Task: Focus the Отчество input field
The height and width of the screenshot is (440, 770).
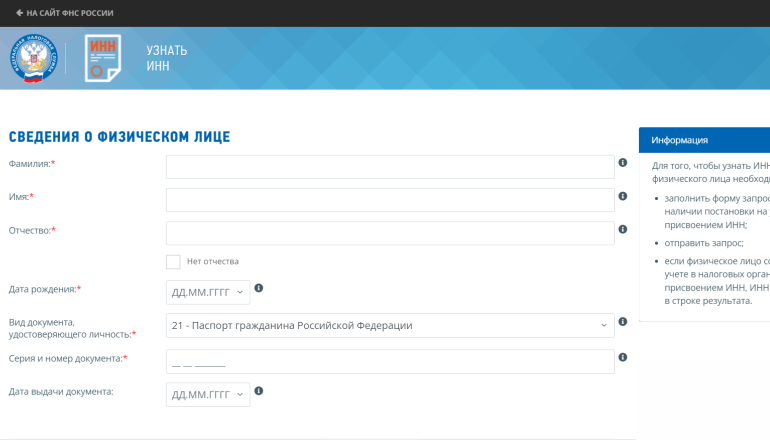Action: pyautogui.click(x=390, y=233)
